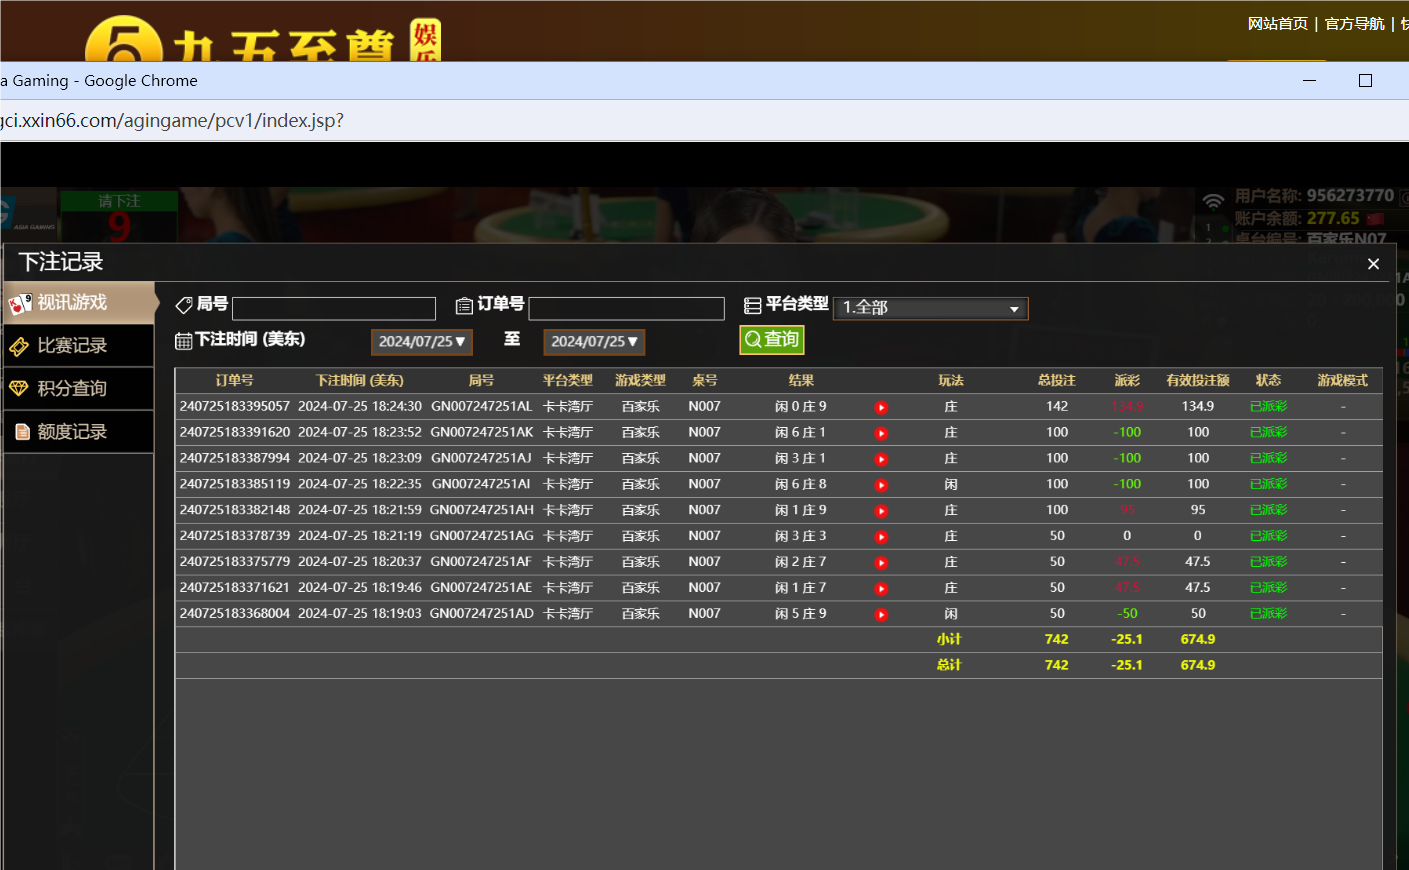Click inside the 局号 input field
Screen dimensions: 1409x870
click(333, 308)
